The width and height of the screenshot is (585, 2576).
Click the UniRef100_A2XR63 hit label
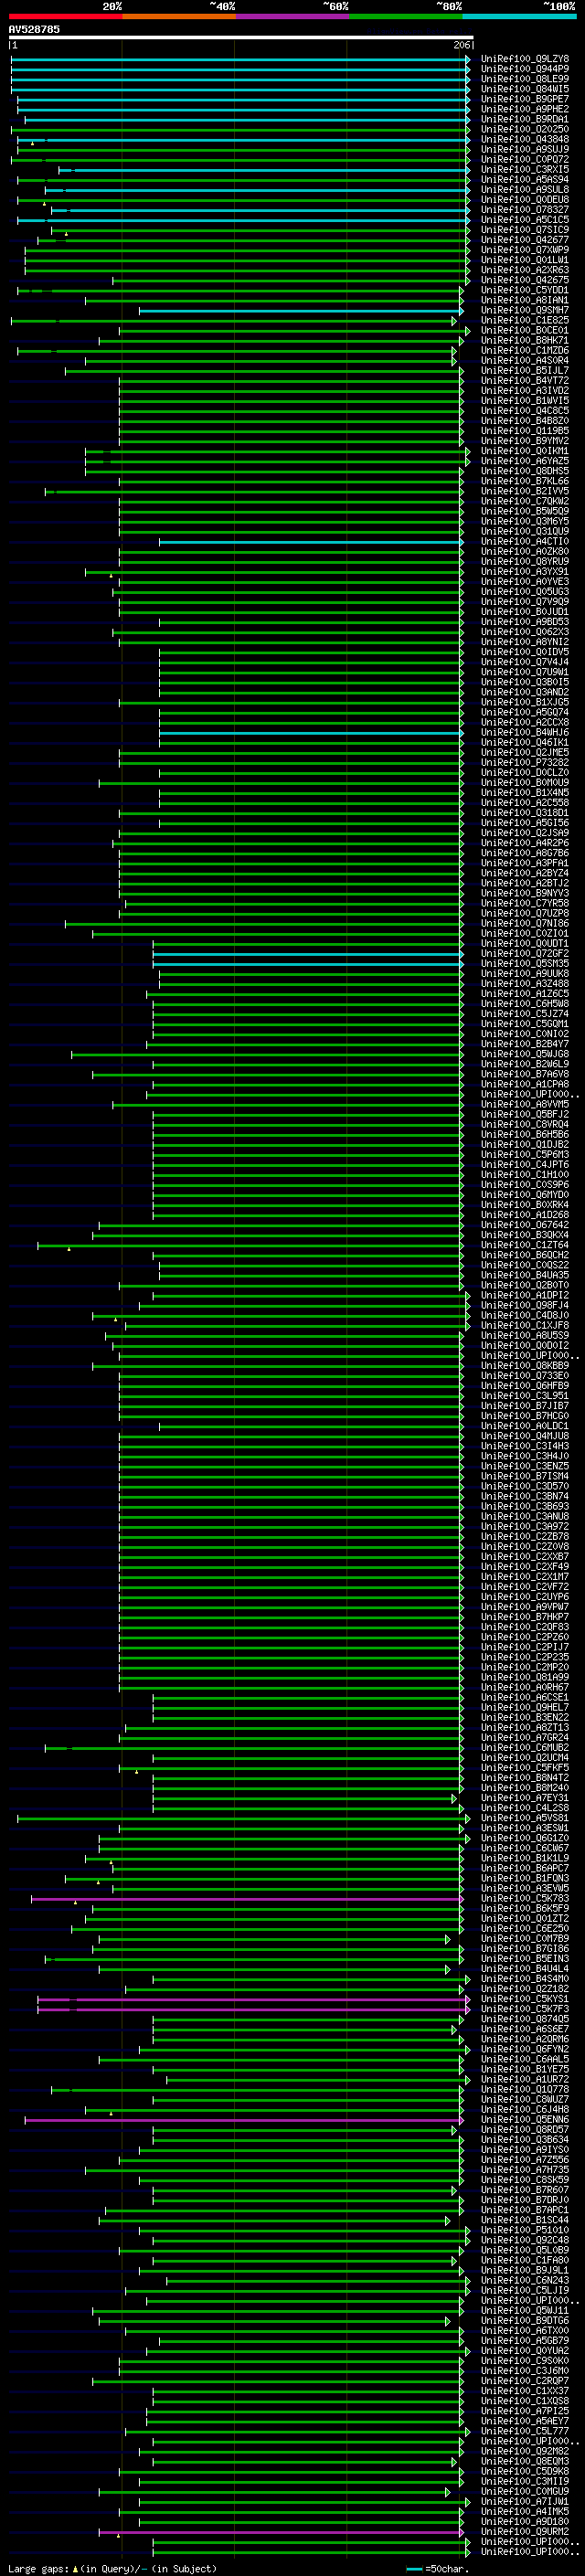(525, 270)
